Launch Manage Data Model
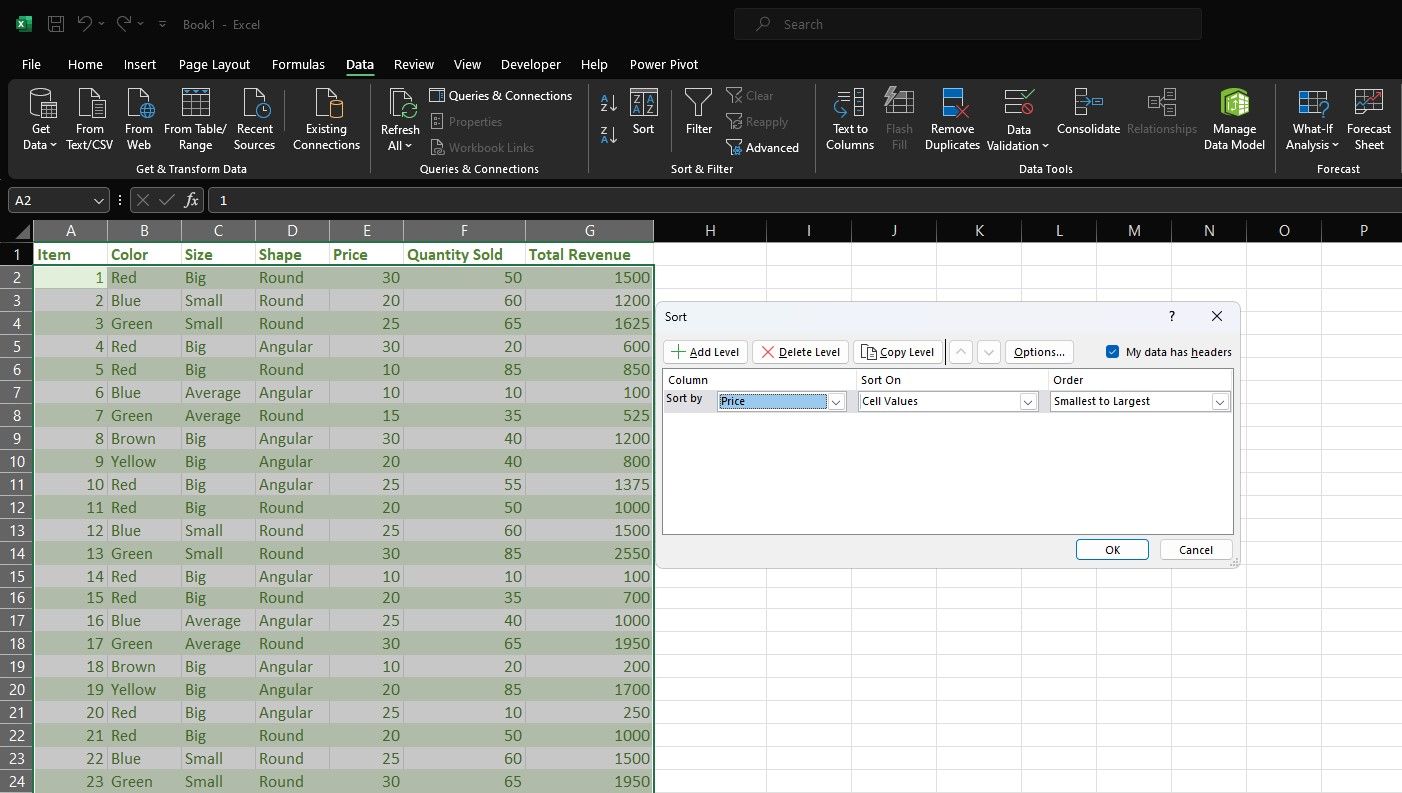This screenshot has height=793, width=1402. point(1234,118)
